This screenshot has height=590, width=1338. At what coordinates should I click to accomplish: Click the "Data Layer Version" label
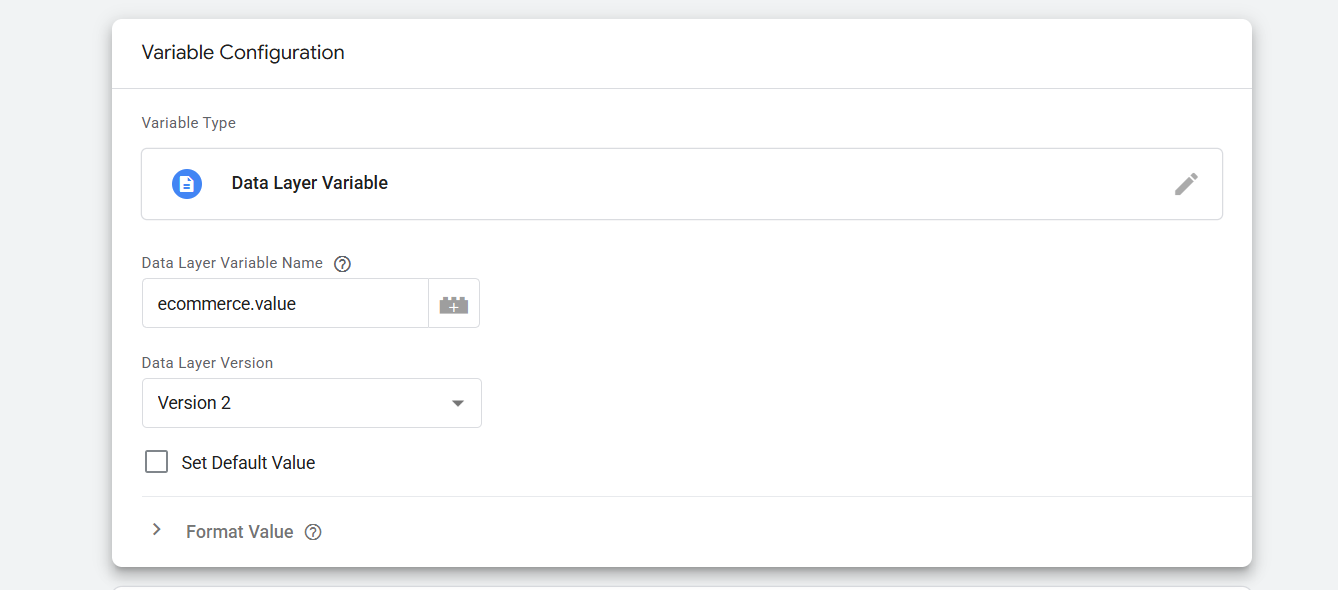tap(207, 363)
